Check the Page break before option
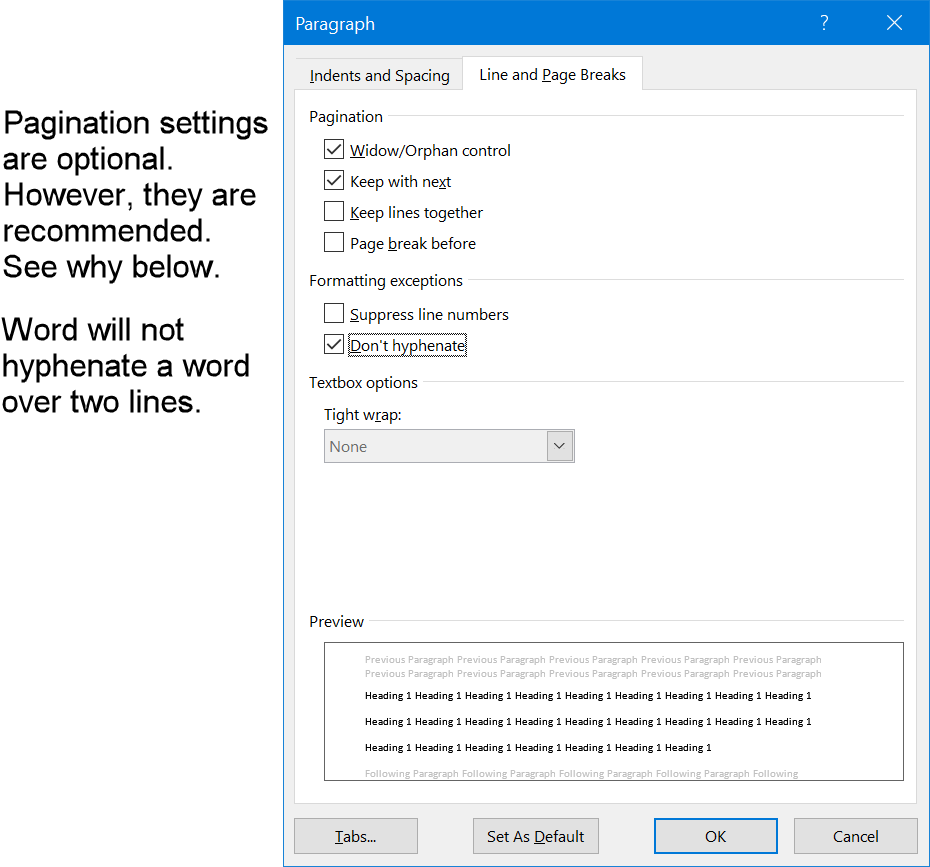 [334, 242]
